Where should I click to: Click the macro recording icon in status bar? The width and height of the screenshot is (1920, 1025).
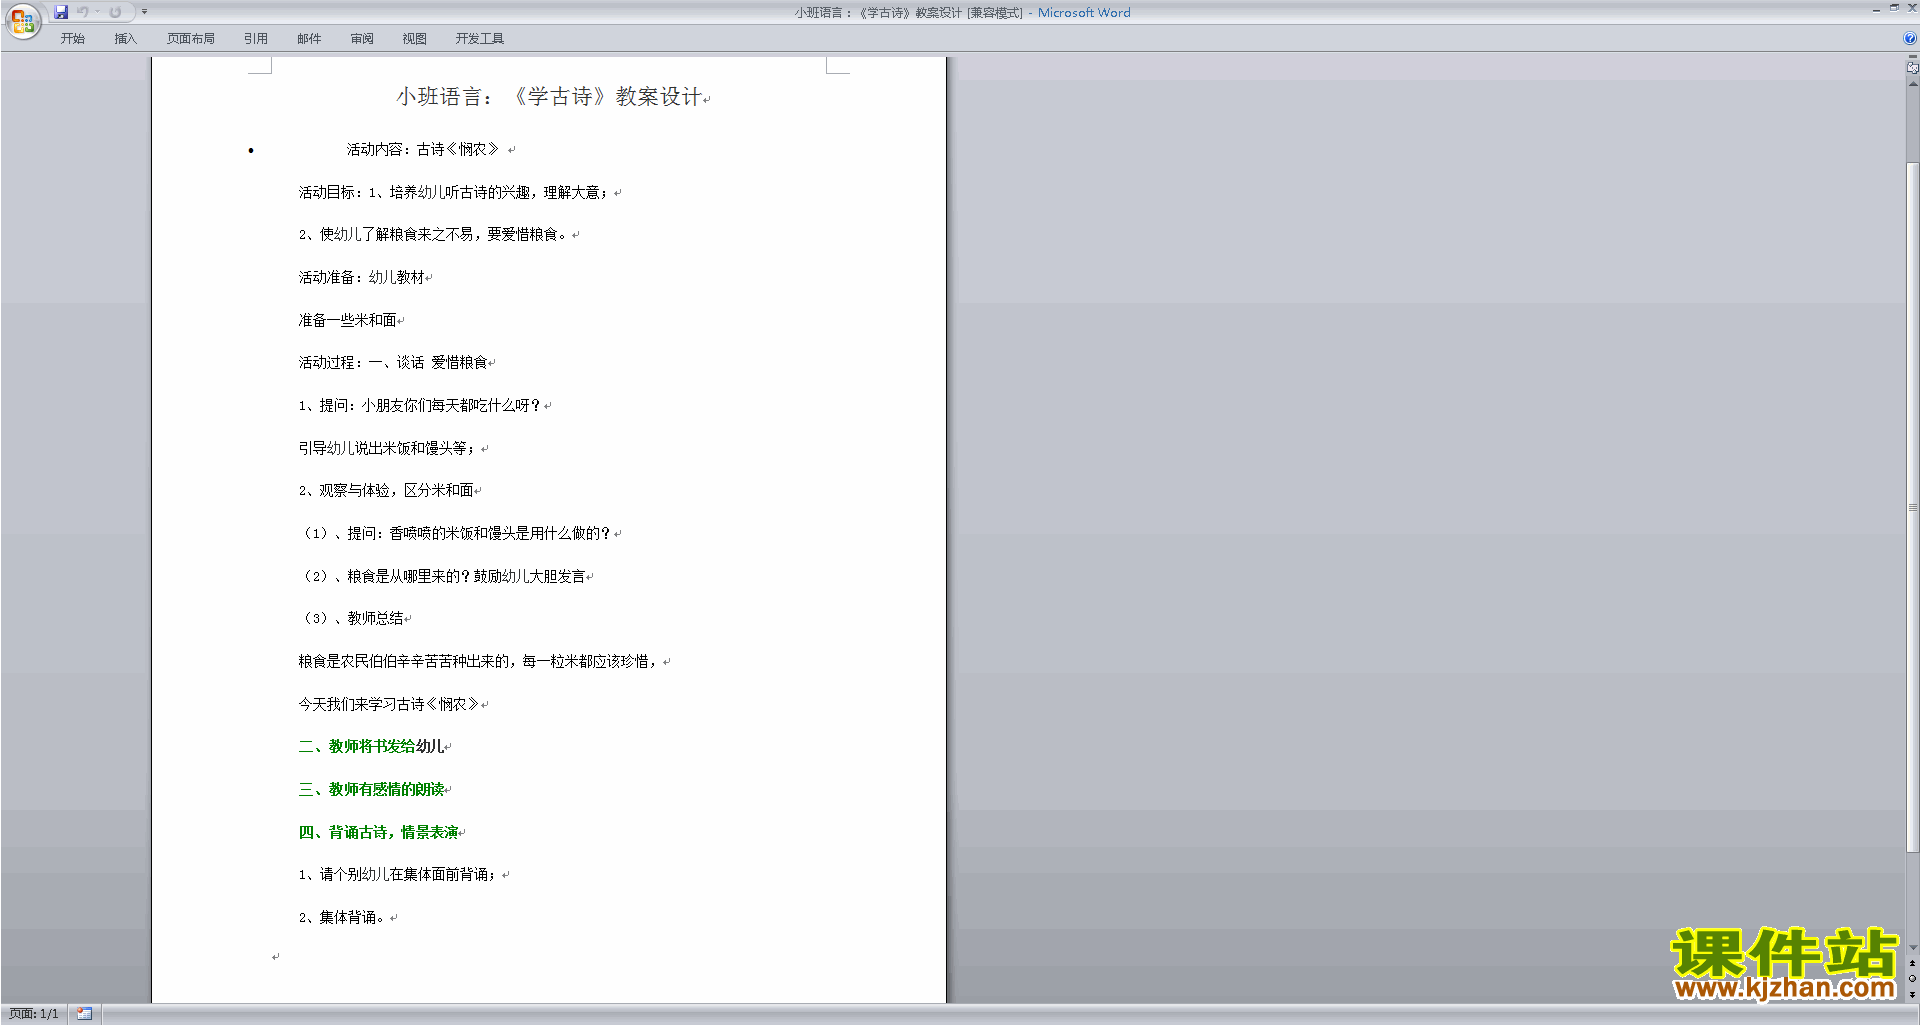85,1014
